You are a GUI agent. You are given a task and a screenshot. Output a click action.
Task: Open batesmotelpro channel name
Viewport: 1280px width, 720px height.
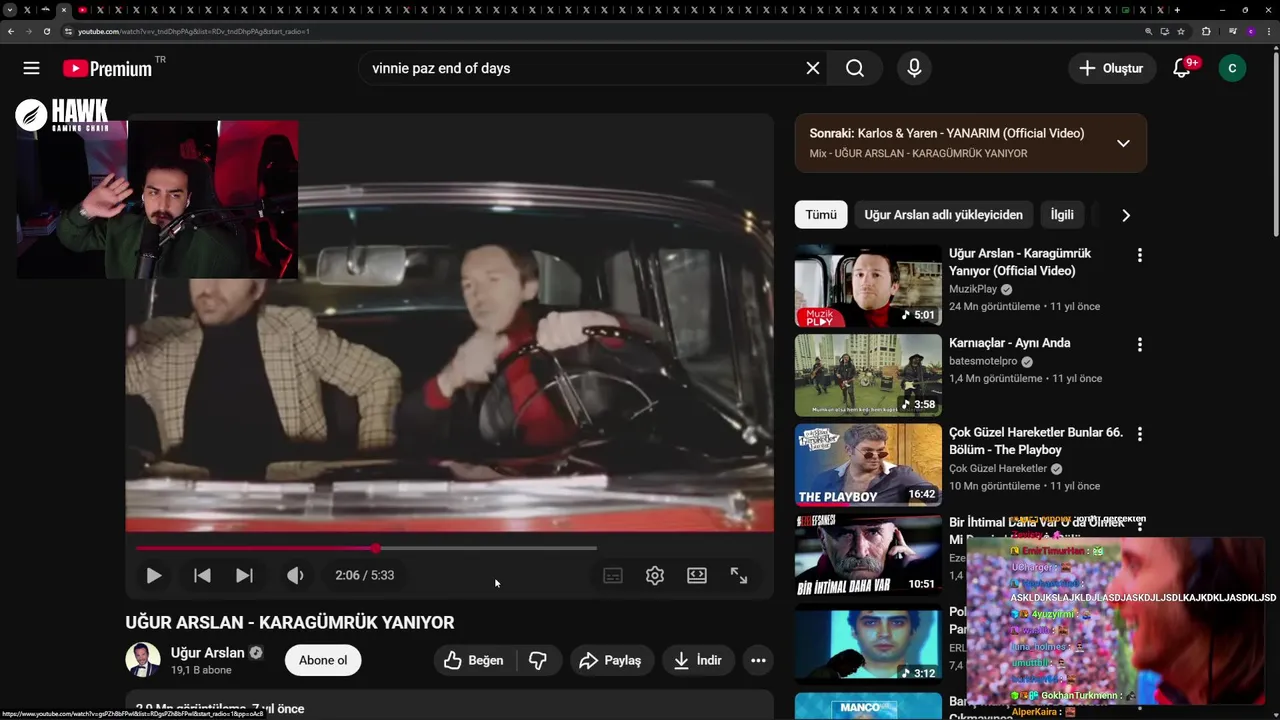[x=983, y=361]
